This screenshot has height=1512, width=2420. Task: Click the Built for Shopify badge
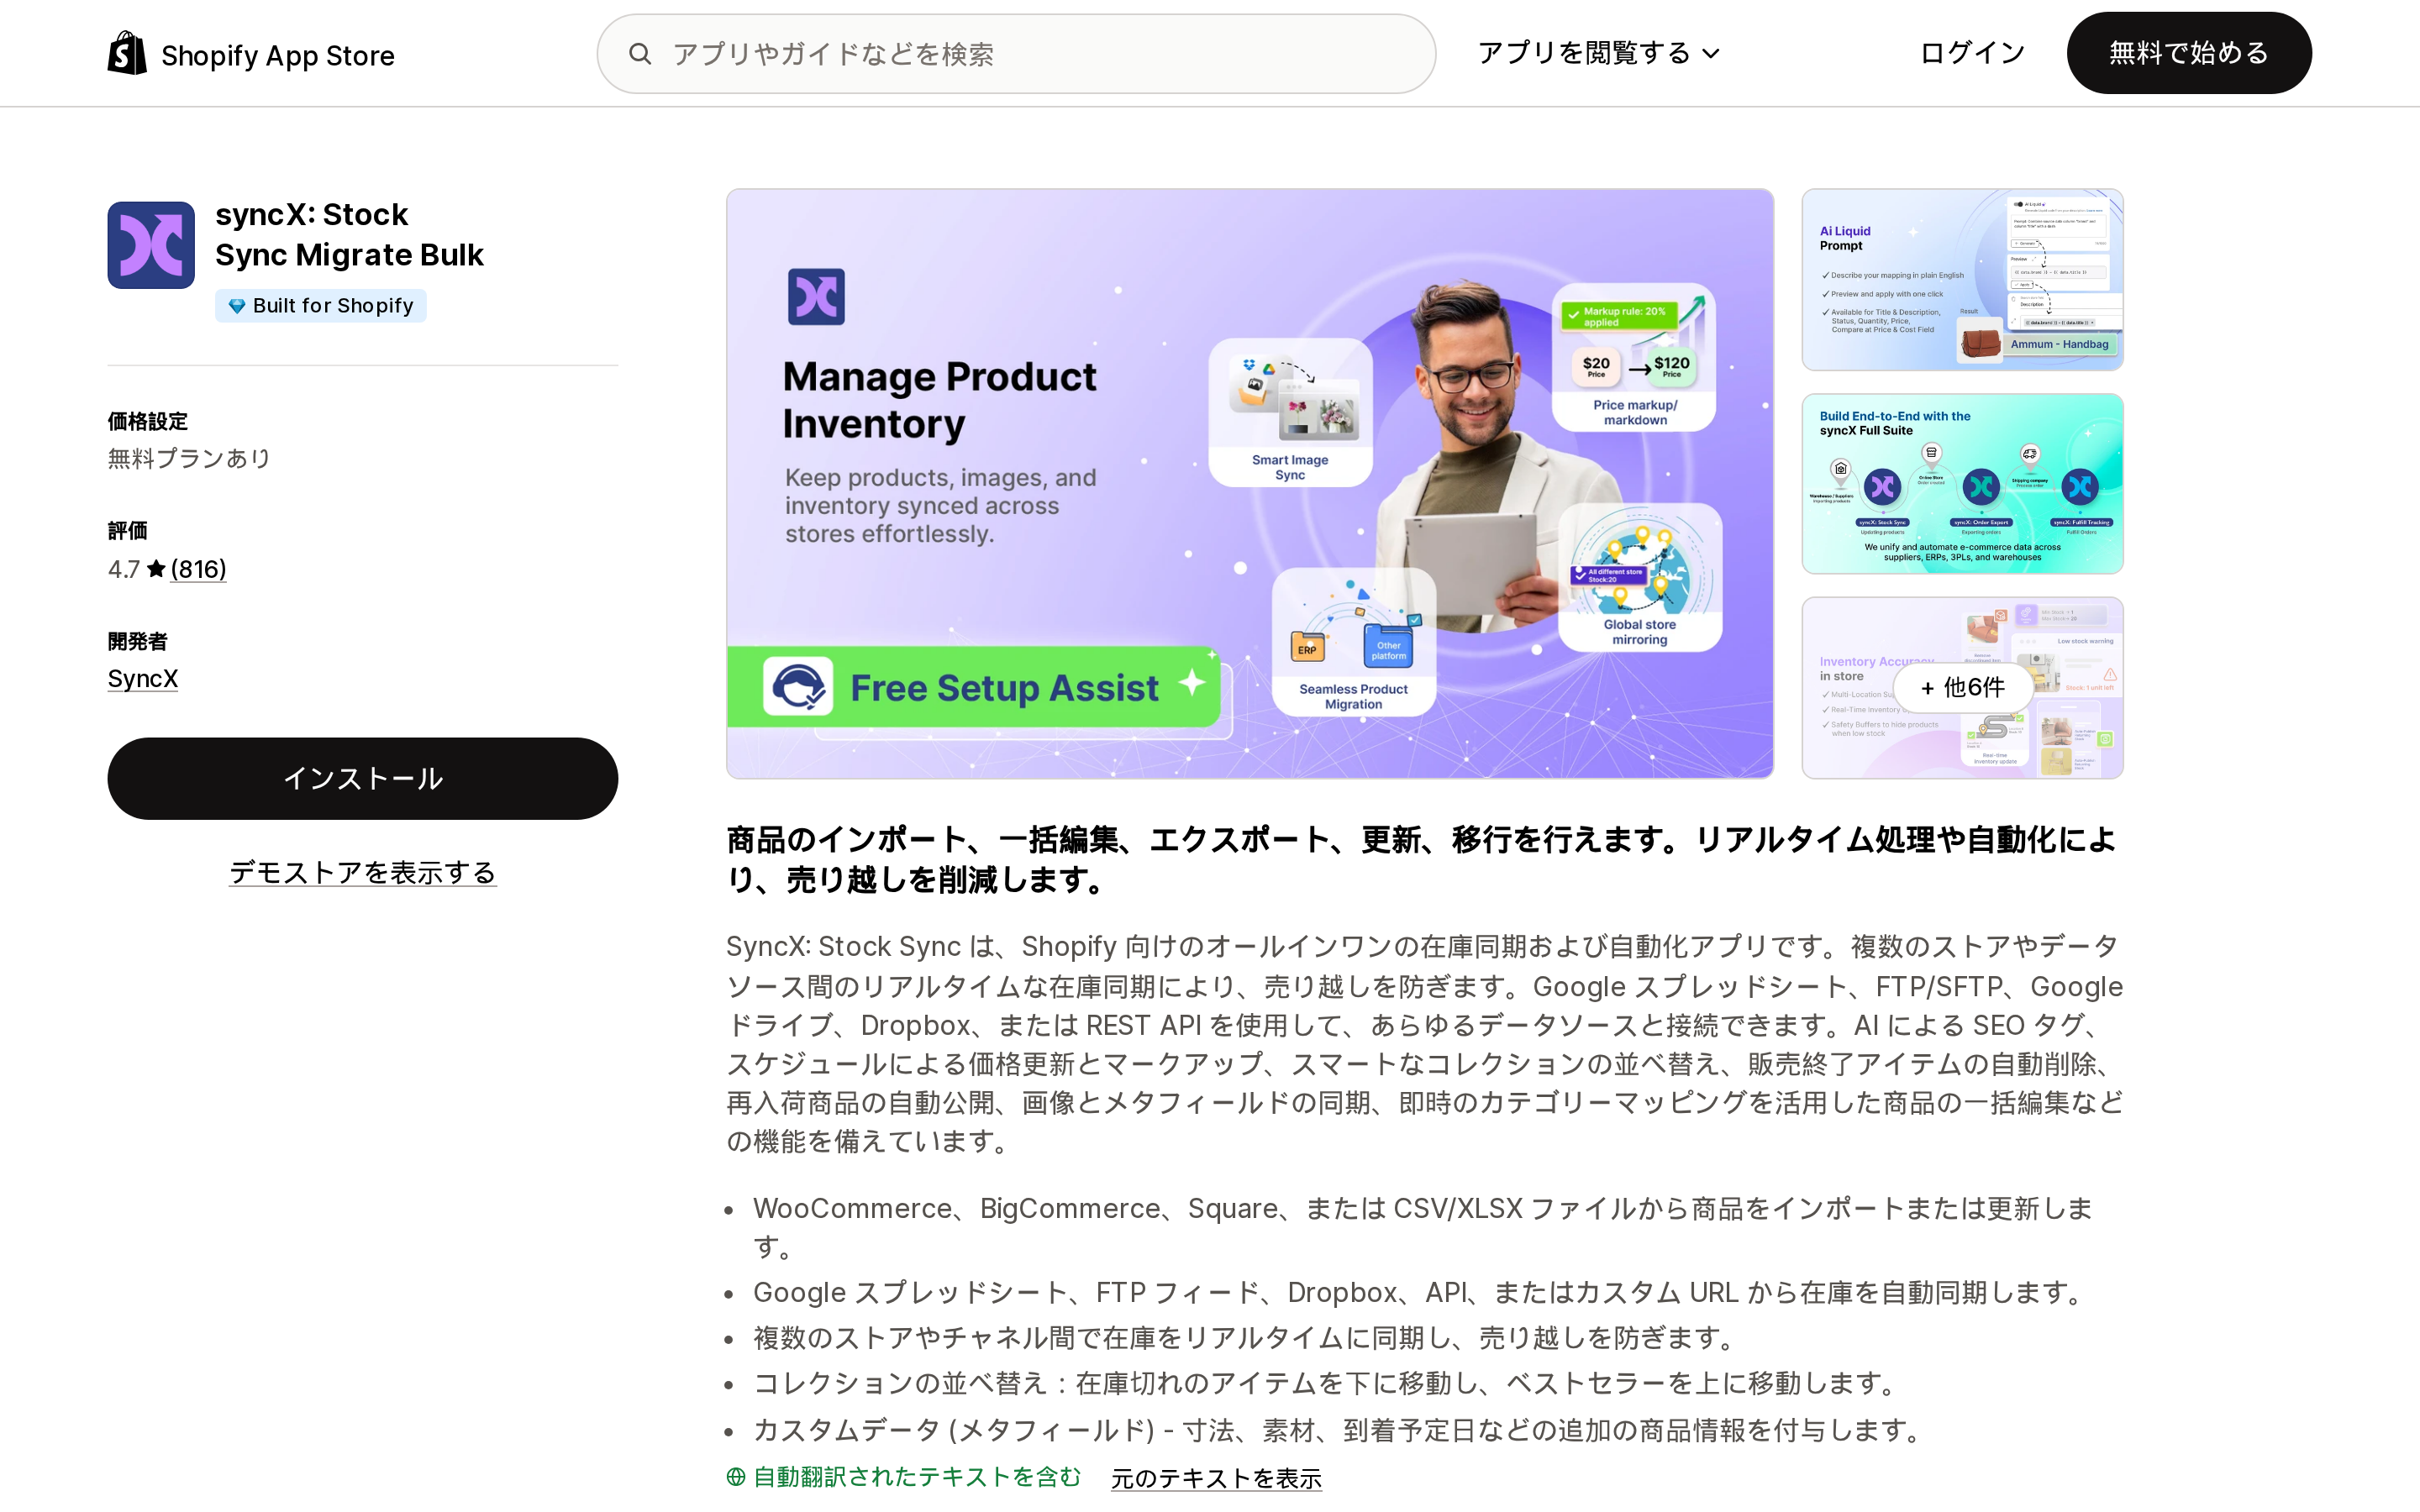coord(321,306)
